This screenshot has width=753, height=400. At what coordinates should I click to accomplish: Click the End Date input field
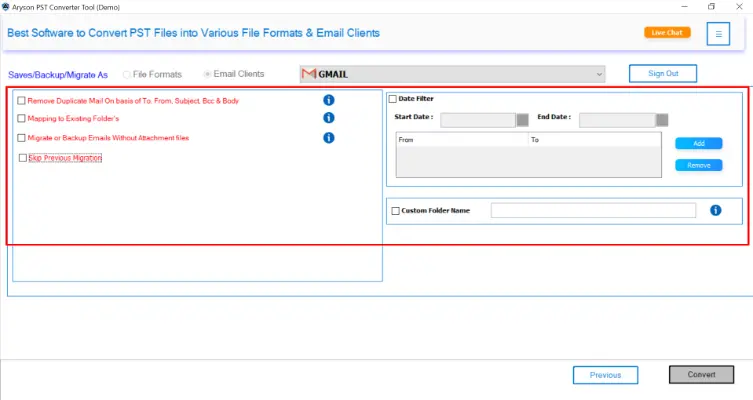617,120
